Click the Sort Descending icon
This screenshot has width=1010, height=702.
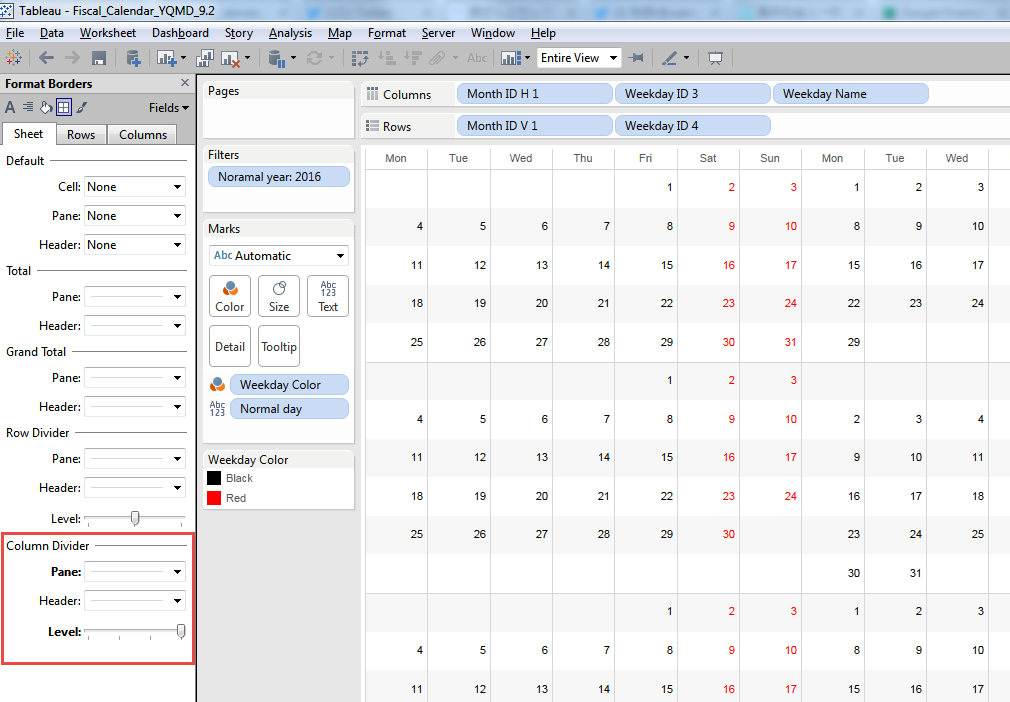[x=412, y=59]
